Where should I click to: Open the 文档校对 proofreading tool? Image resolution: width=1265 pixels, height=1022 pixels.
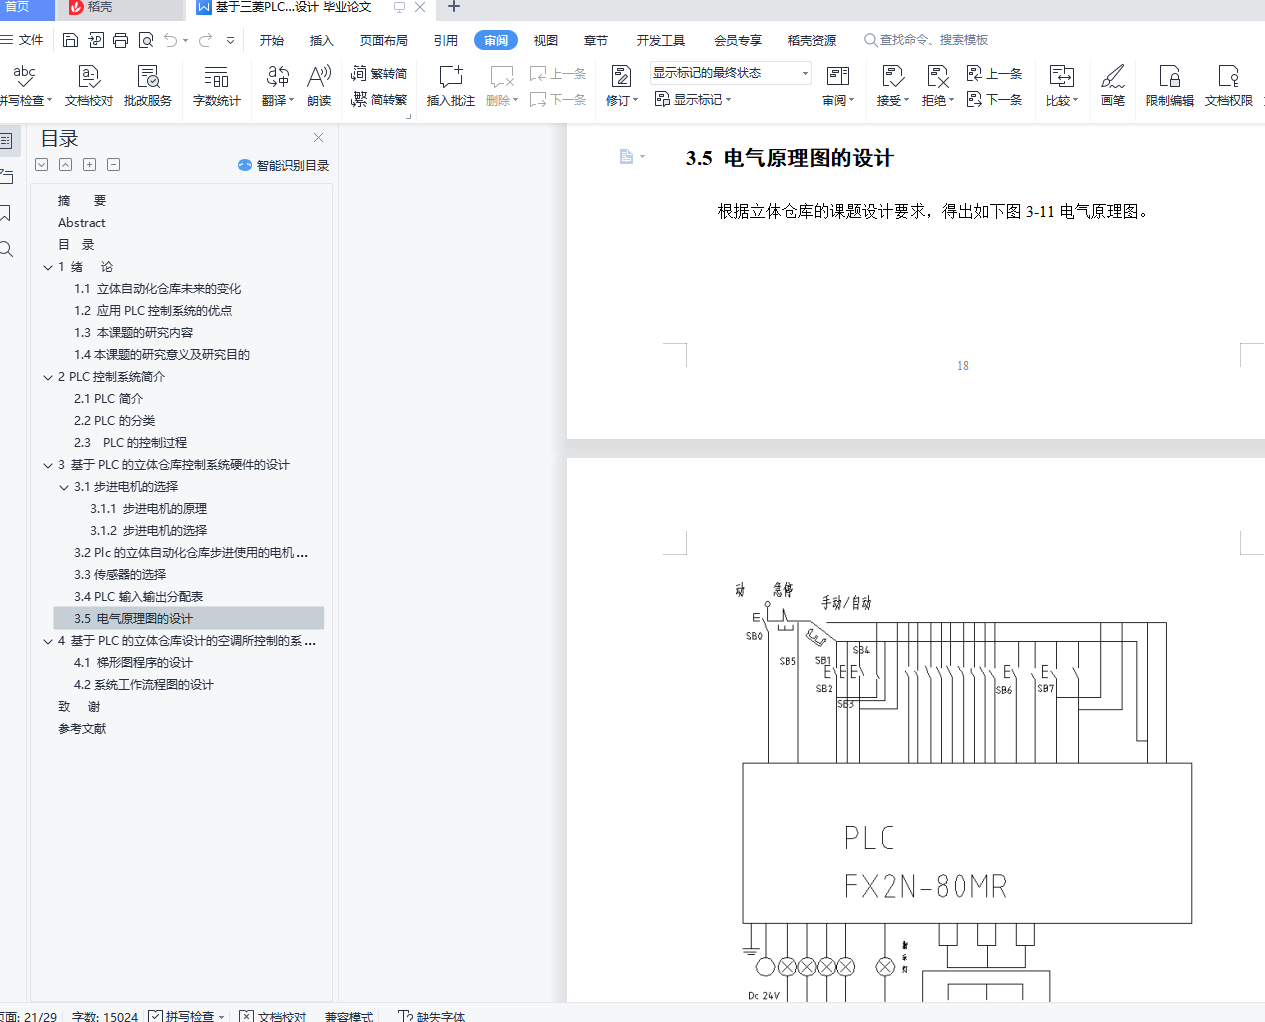(x=89, y=86)
